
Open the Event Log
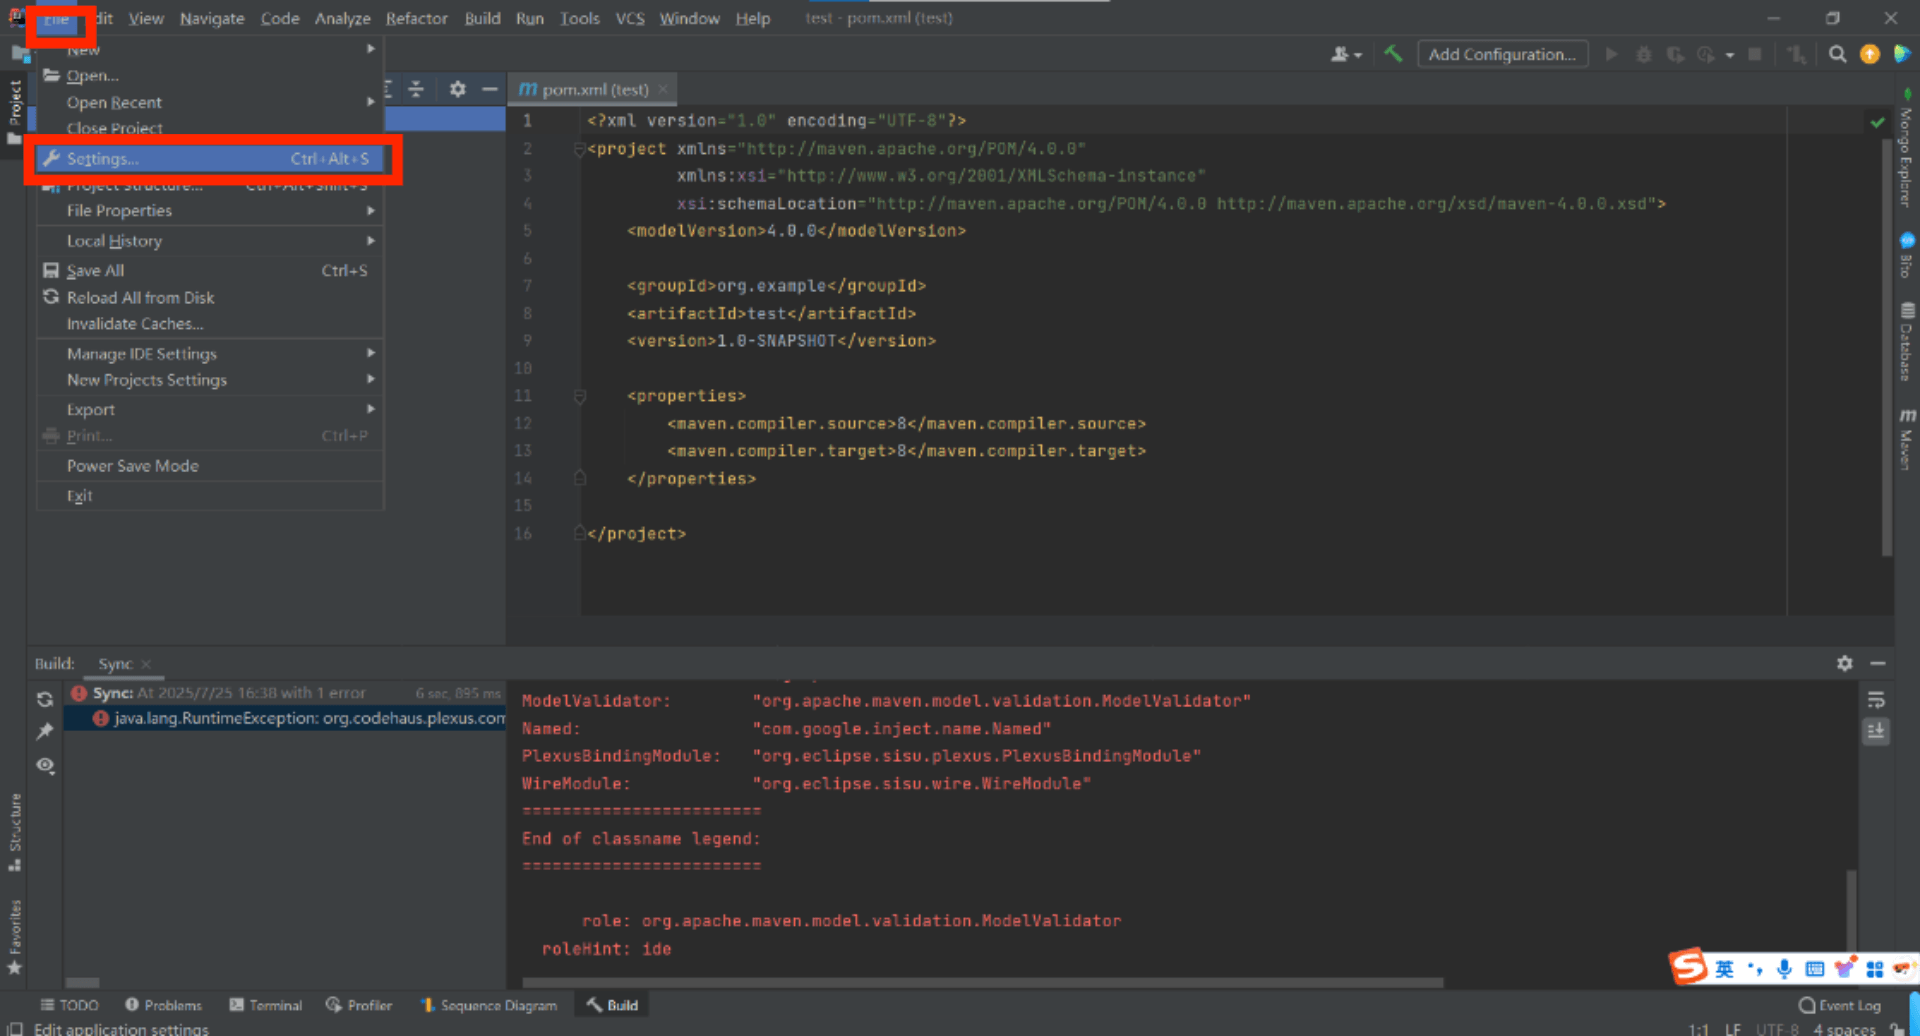tap(1839, 1005)
